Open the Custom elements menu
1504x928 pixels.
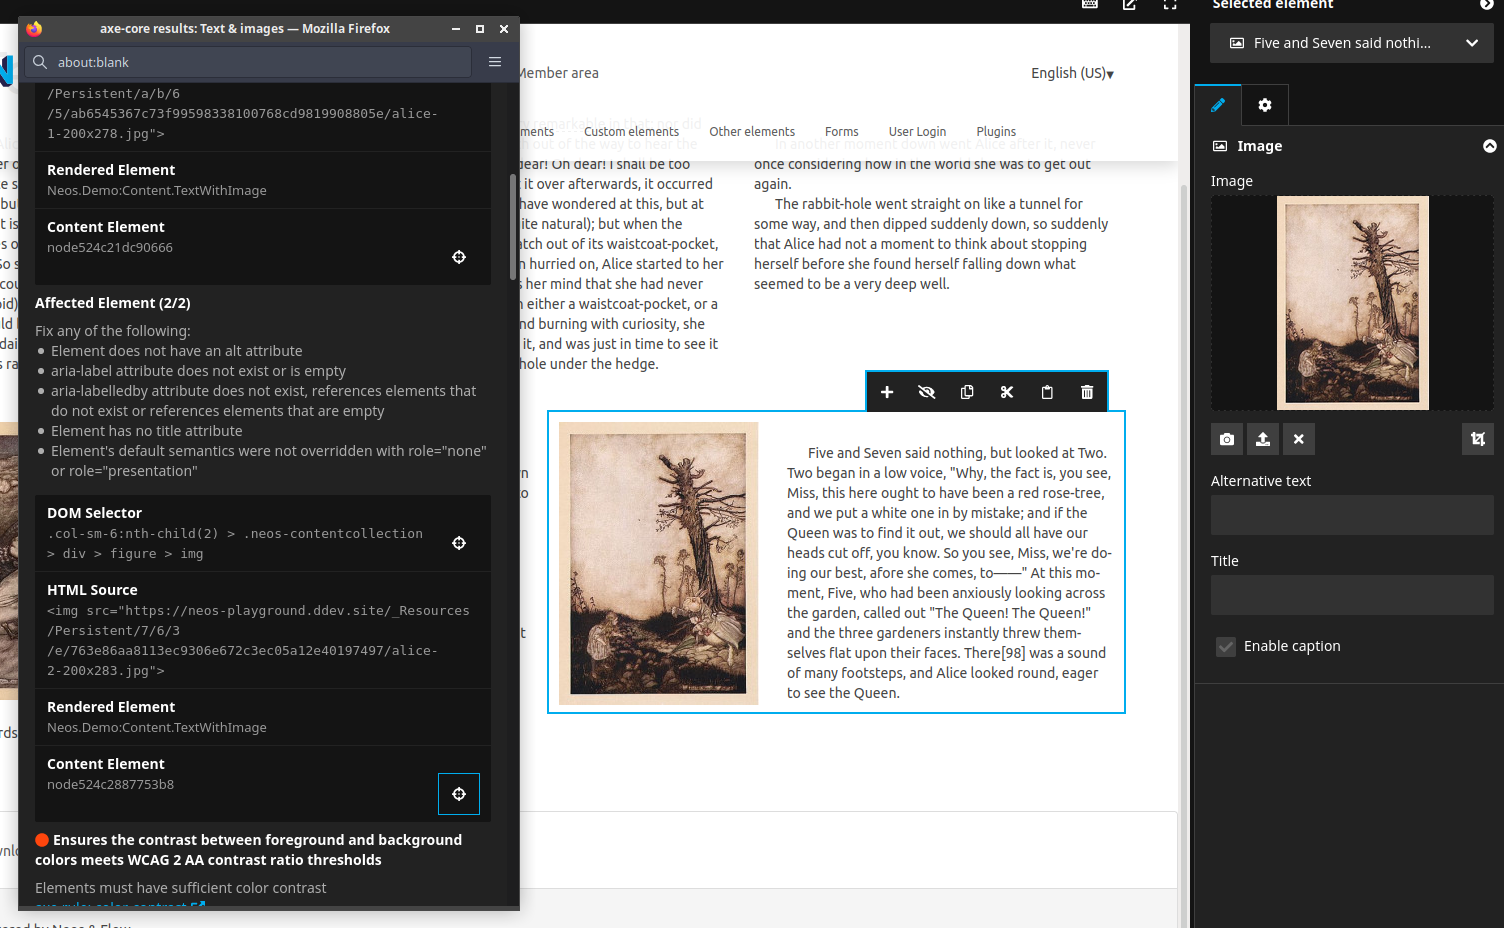pos(631,132)
